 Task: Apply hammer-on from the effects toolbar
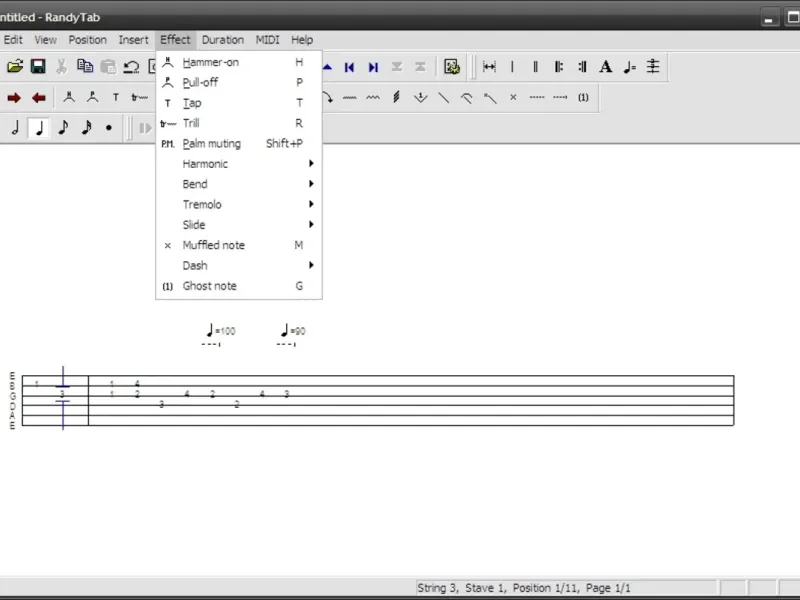click(x=69, y=97)
